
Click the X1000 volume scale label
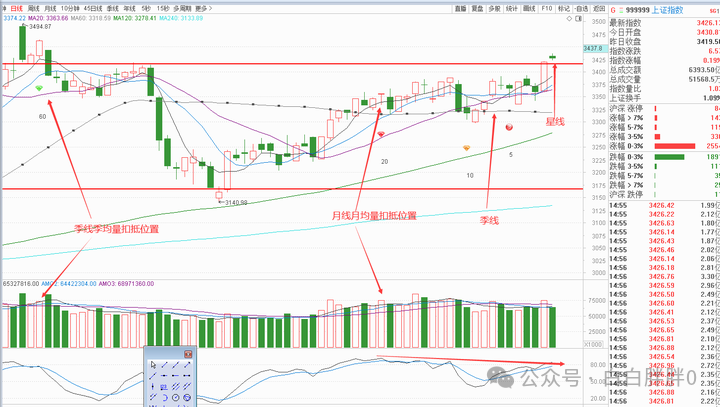593,345
